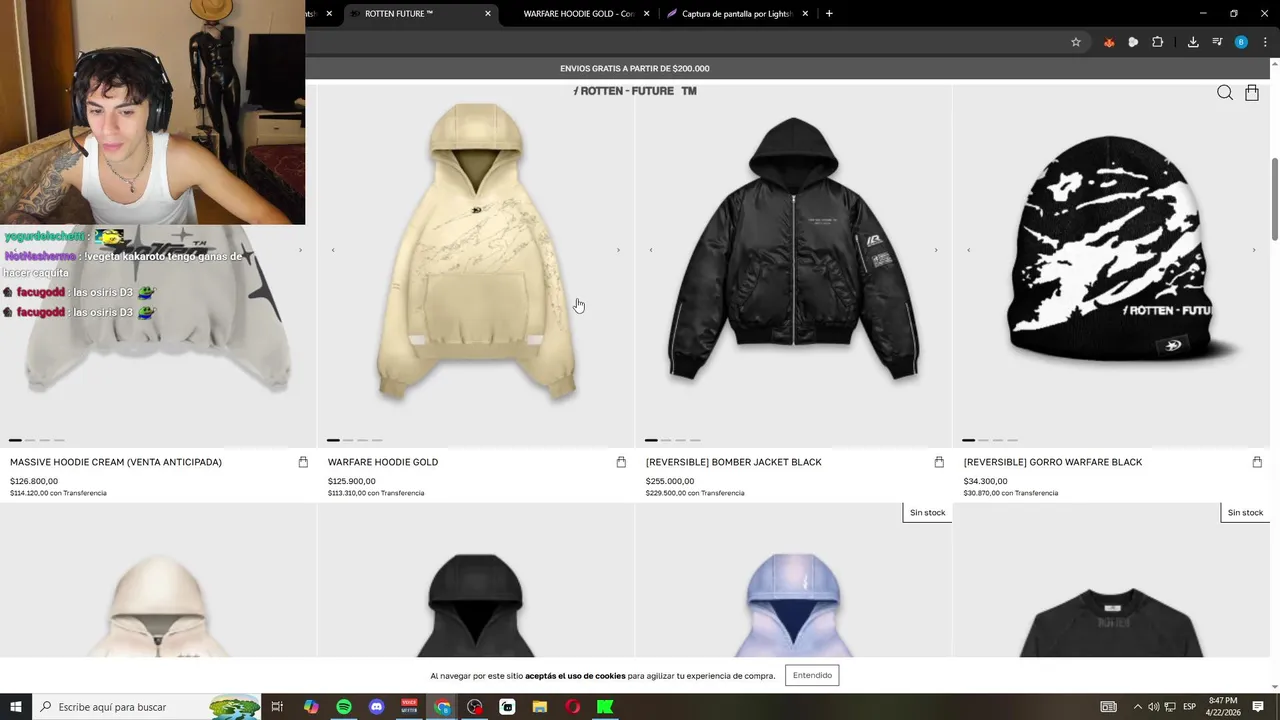1280x720 pixels.
Task: Open [REVERSIBLE] BOMBER JACKET BLACK product title
Action: [734, 462]
